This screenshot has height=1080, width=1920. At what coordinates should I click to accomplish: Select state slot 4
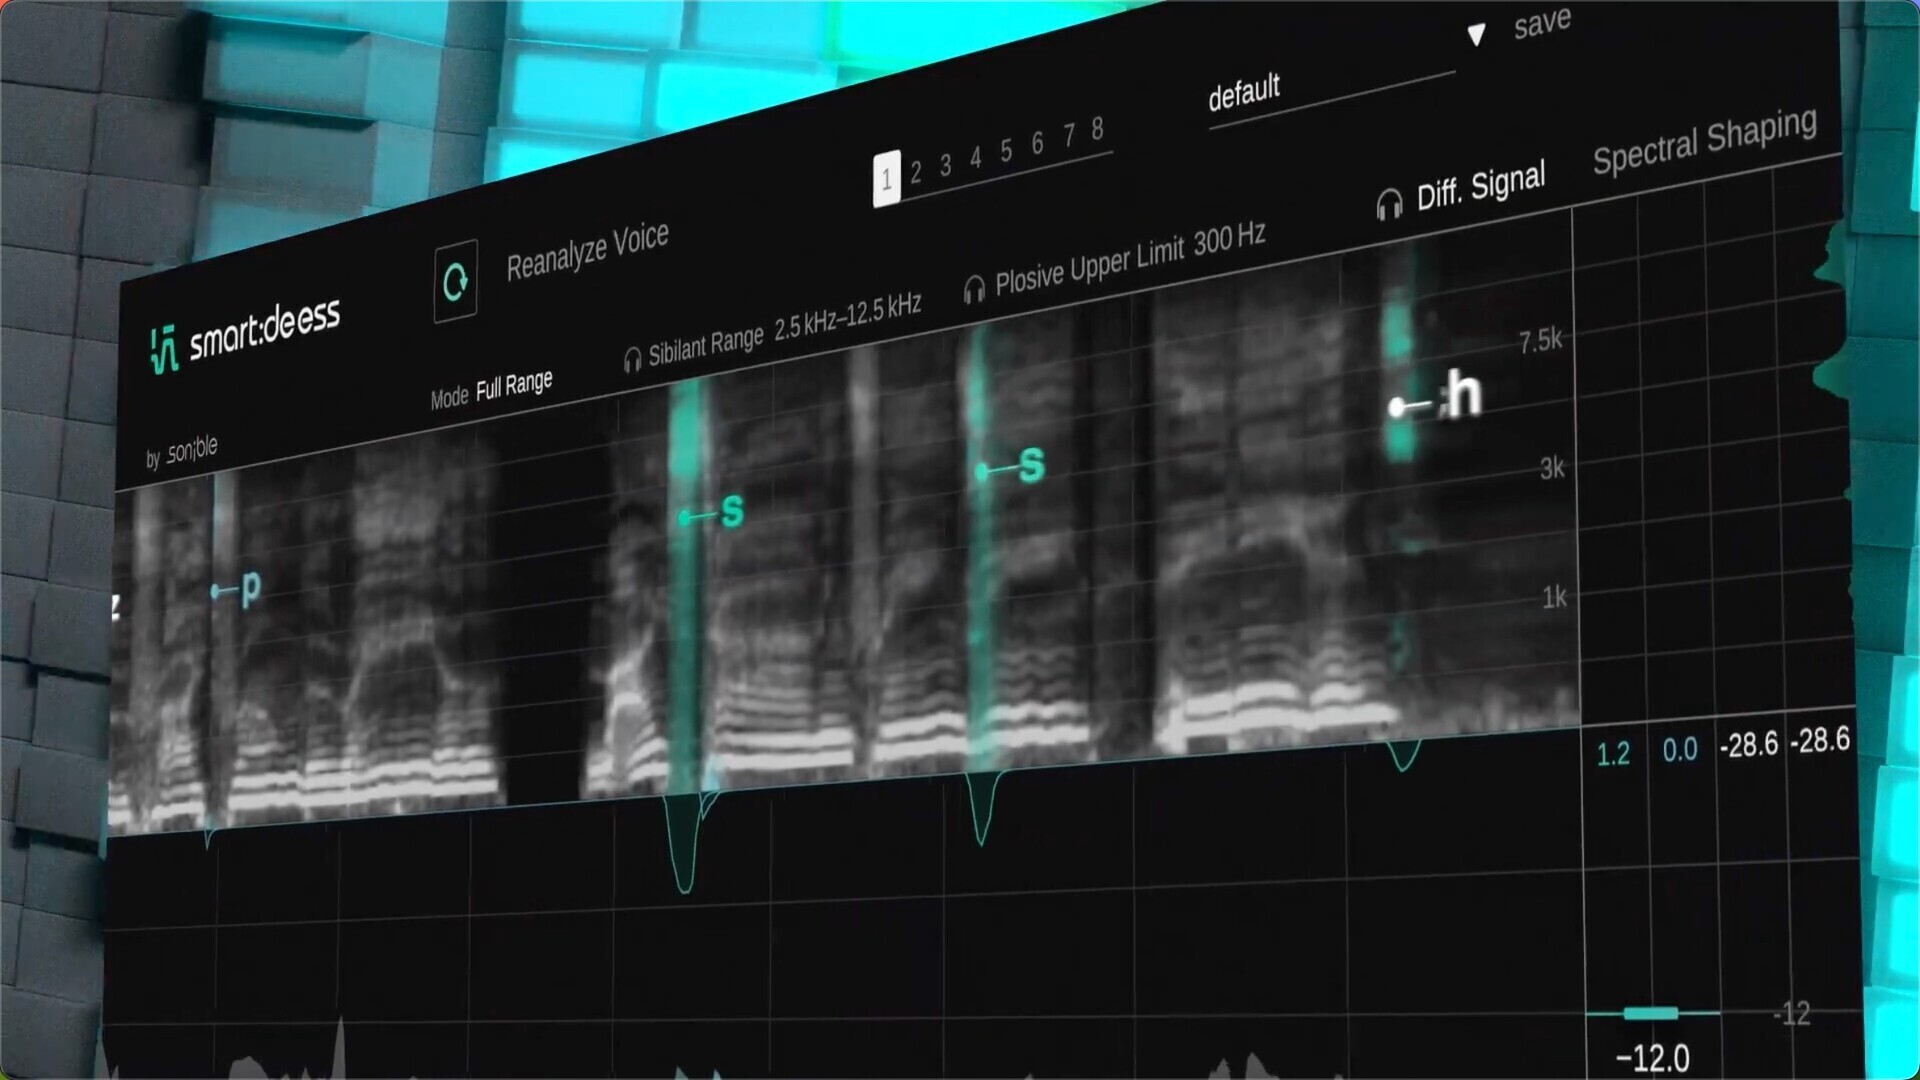click(x=975, y=156)
